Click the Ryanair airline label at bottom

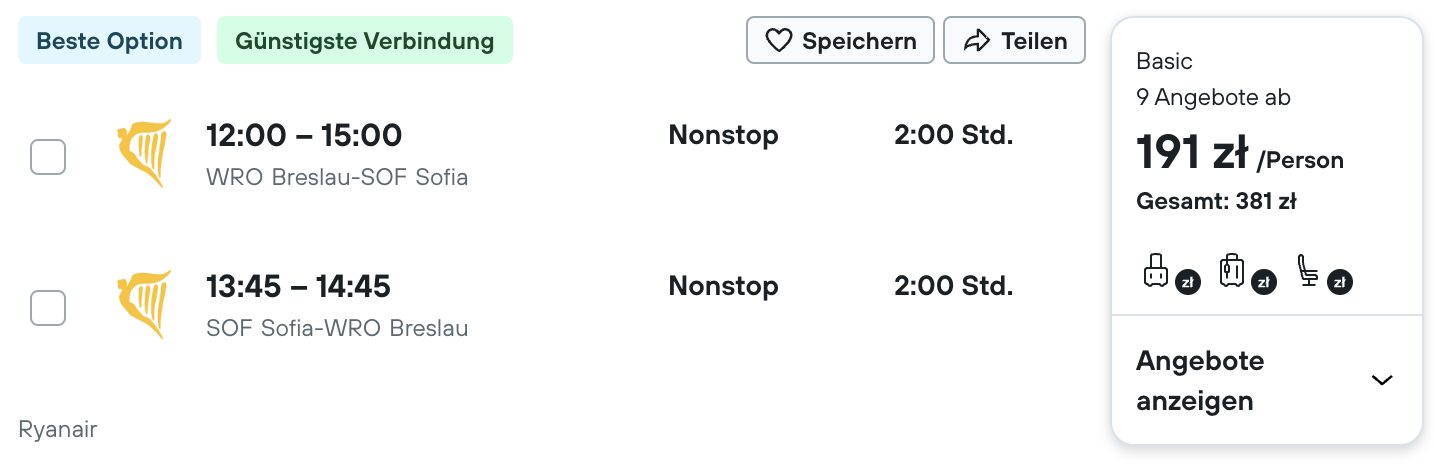pyautogui.click(x=58, y=430)
